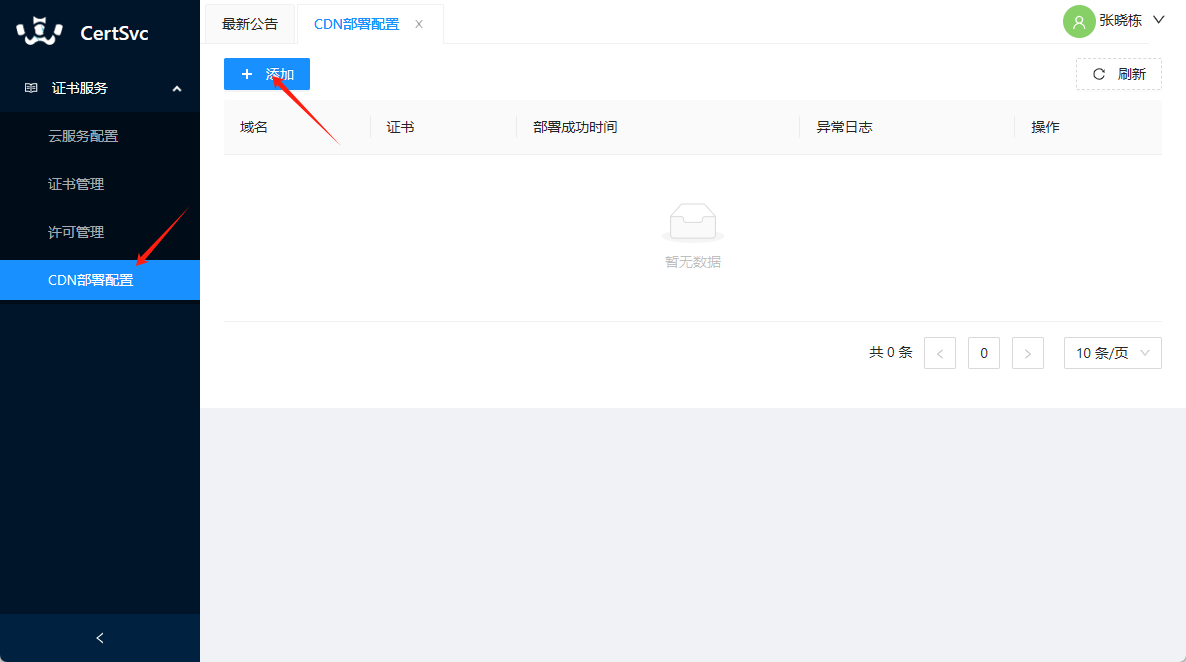Click the CertSvc panda logo icon
Image resolution: width=1186 pixels, height=662 pixels.
coord(37,31)
